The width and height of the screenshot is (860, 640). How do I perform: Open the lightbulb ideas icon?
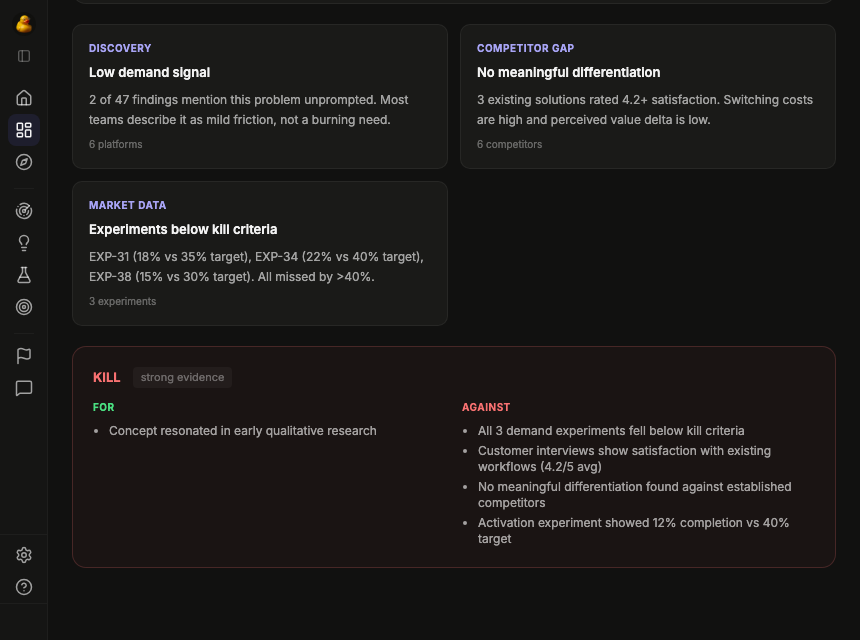pos(23,243)
